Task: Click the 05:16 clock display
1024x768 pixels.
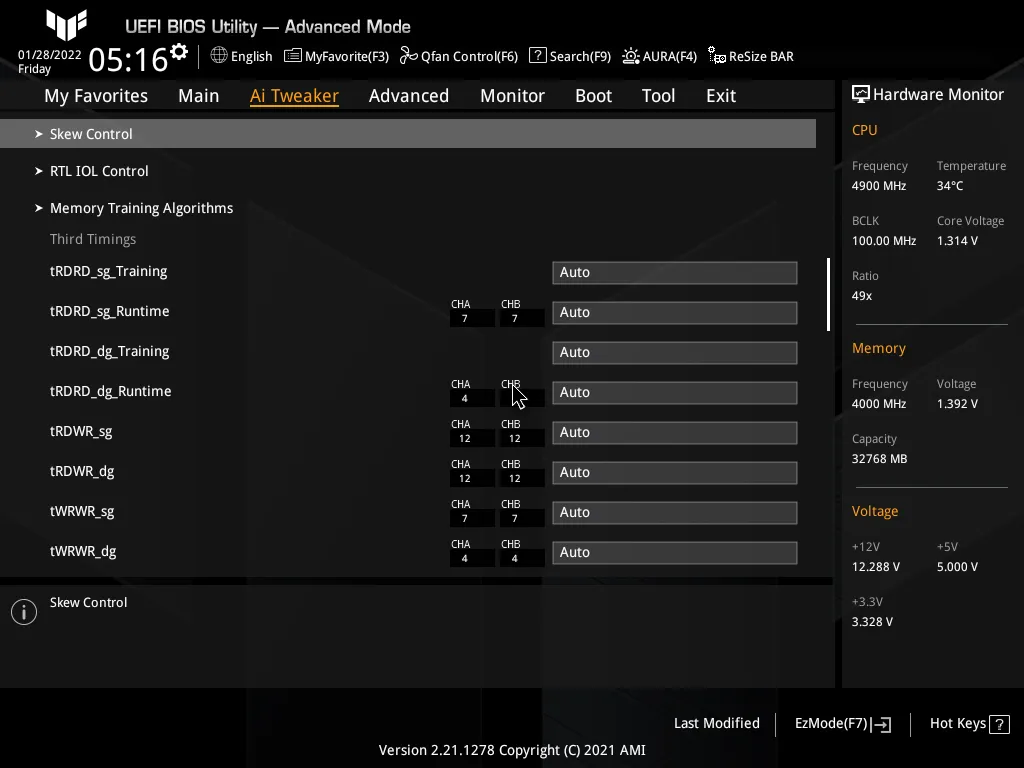Action: 128,59
